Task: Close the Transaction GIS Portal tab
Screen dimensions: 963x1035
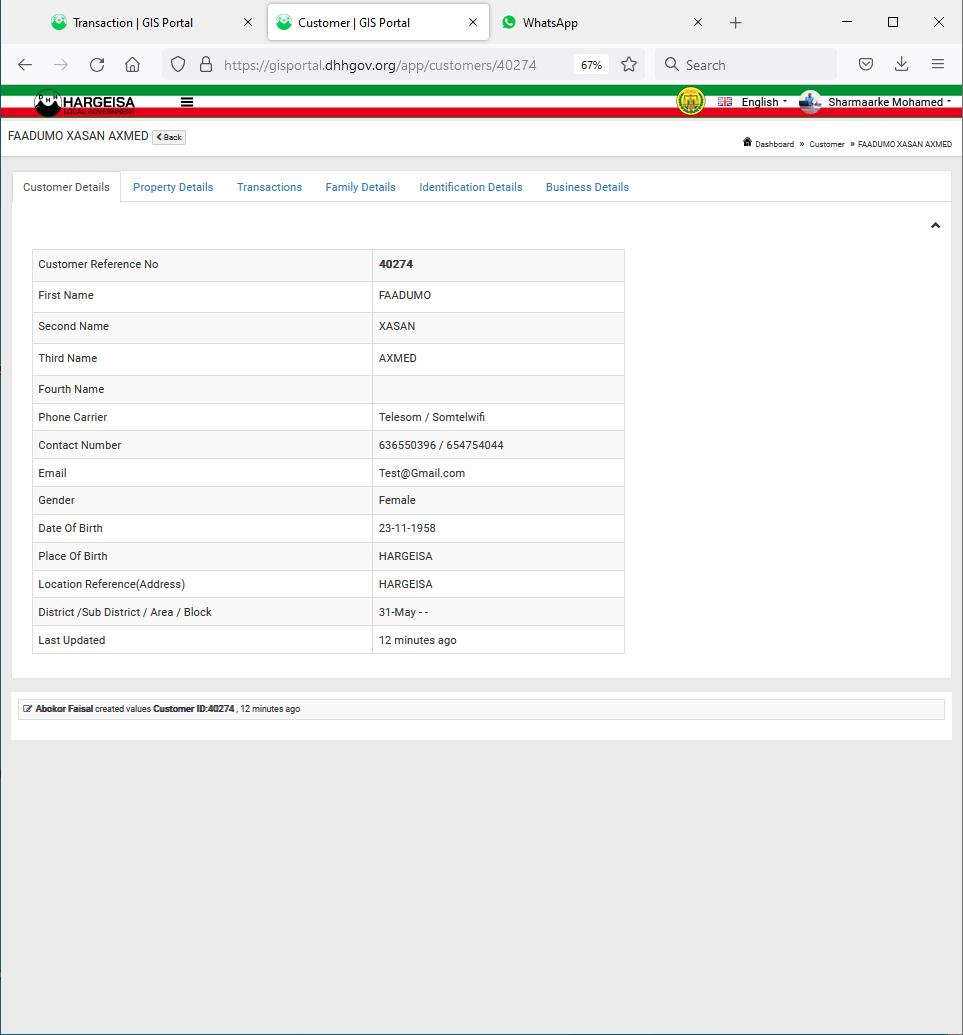Action: [x=248, y=22]
